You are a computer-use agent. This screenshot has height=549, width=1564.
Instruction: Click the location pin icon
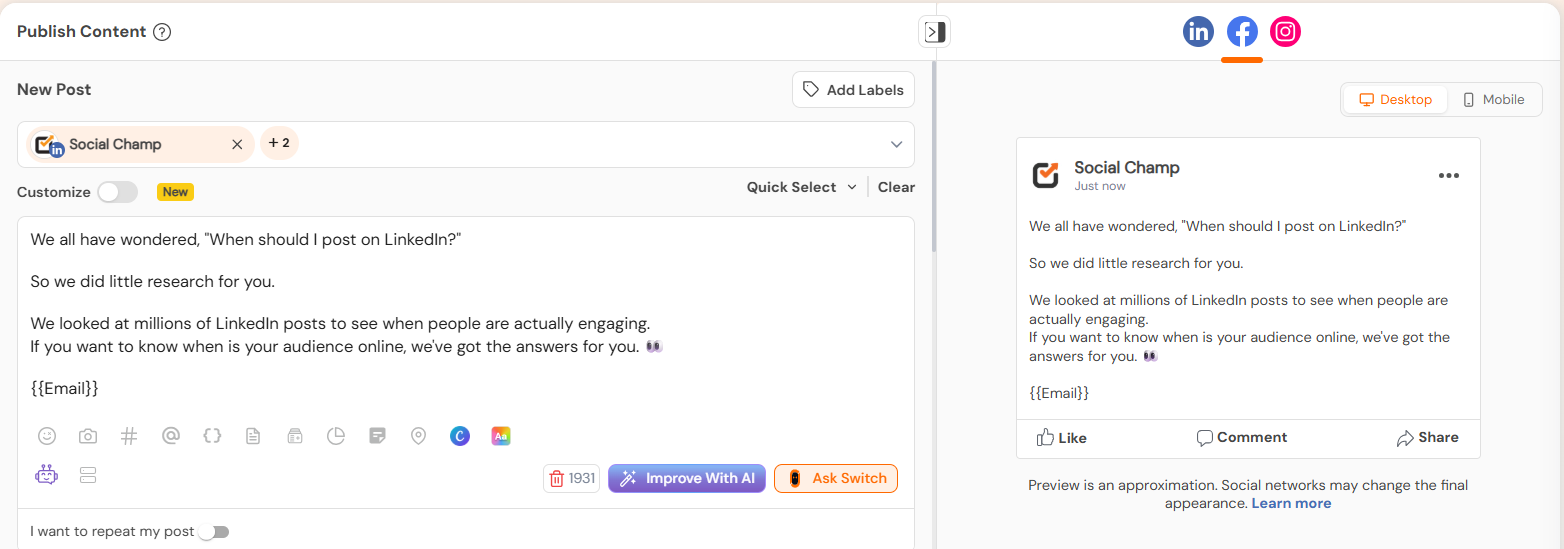(419, 436)
